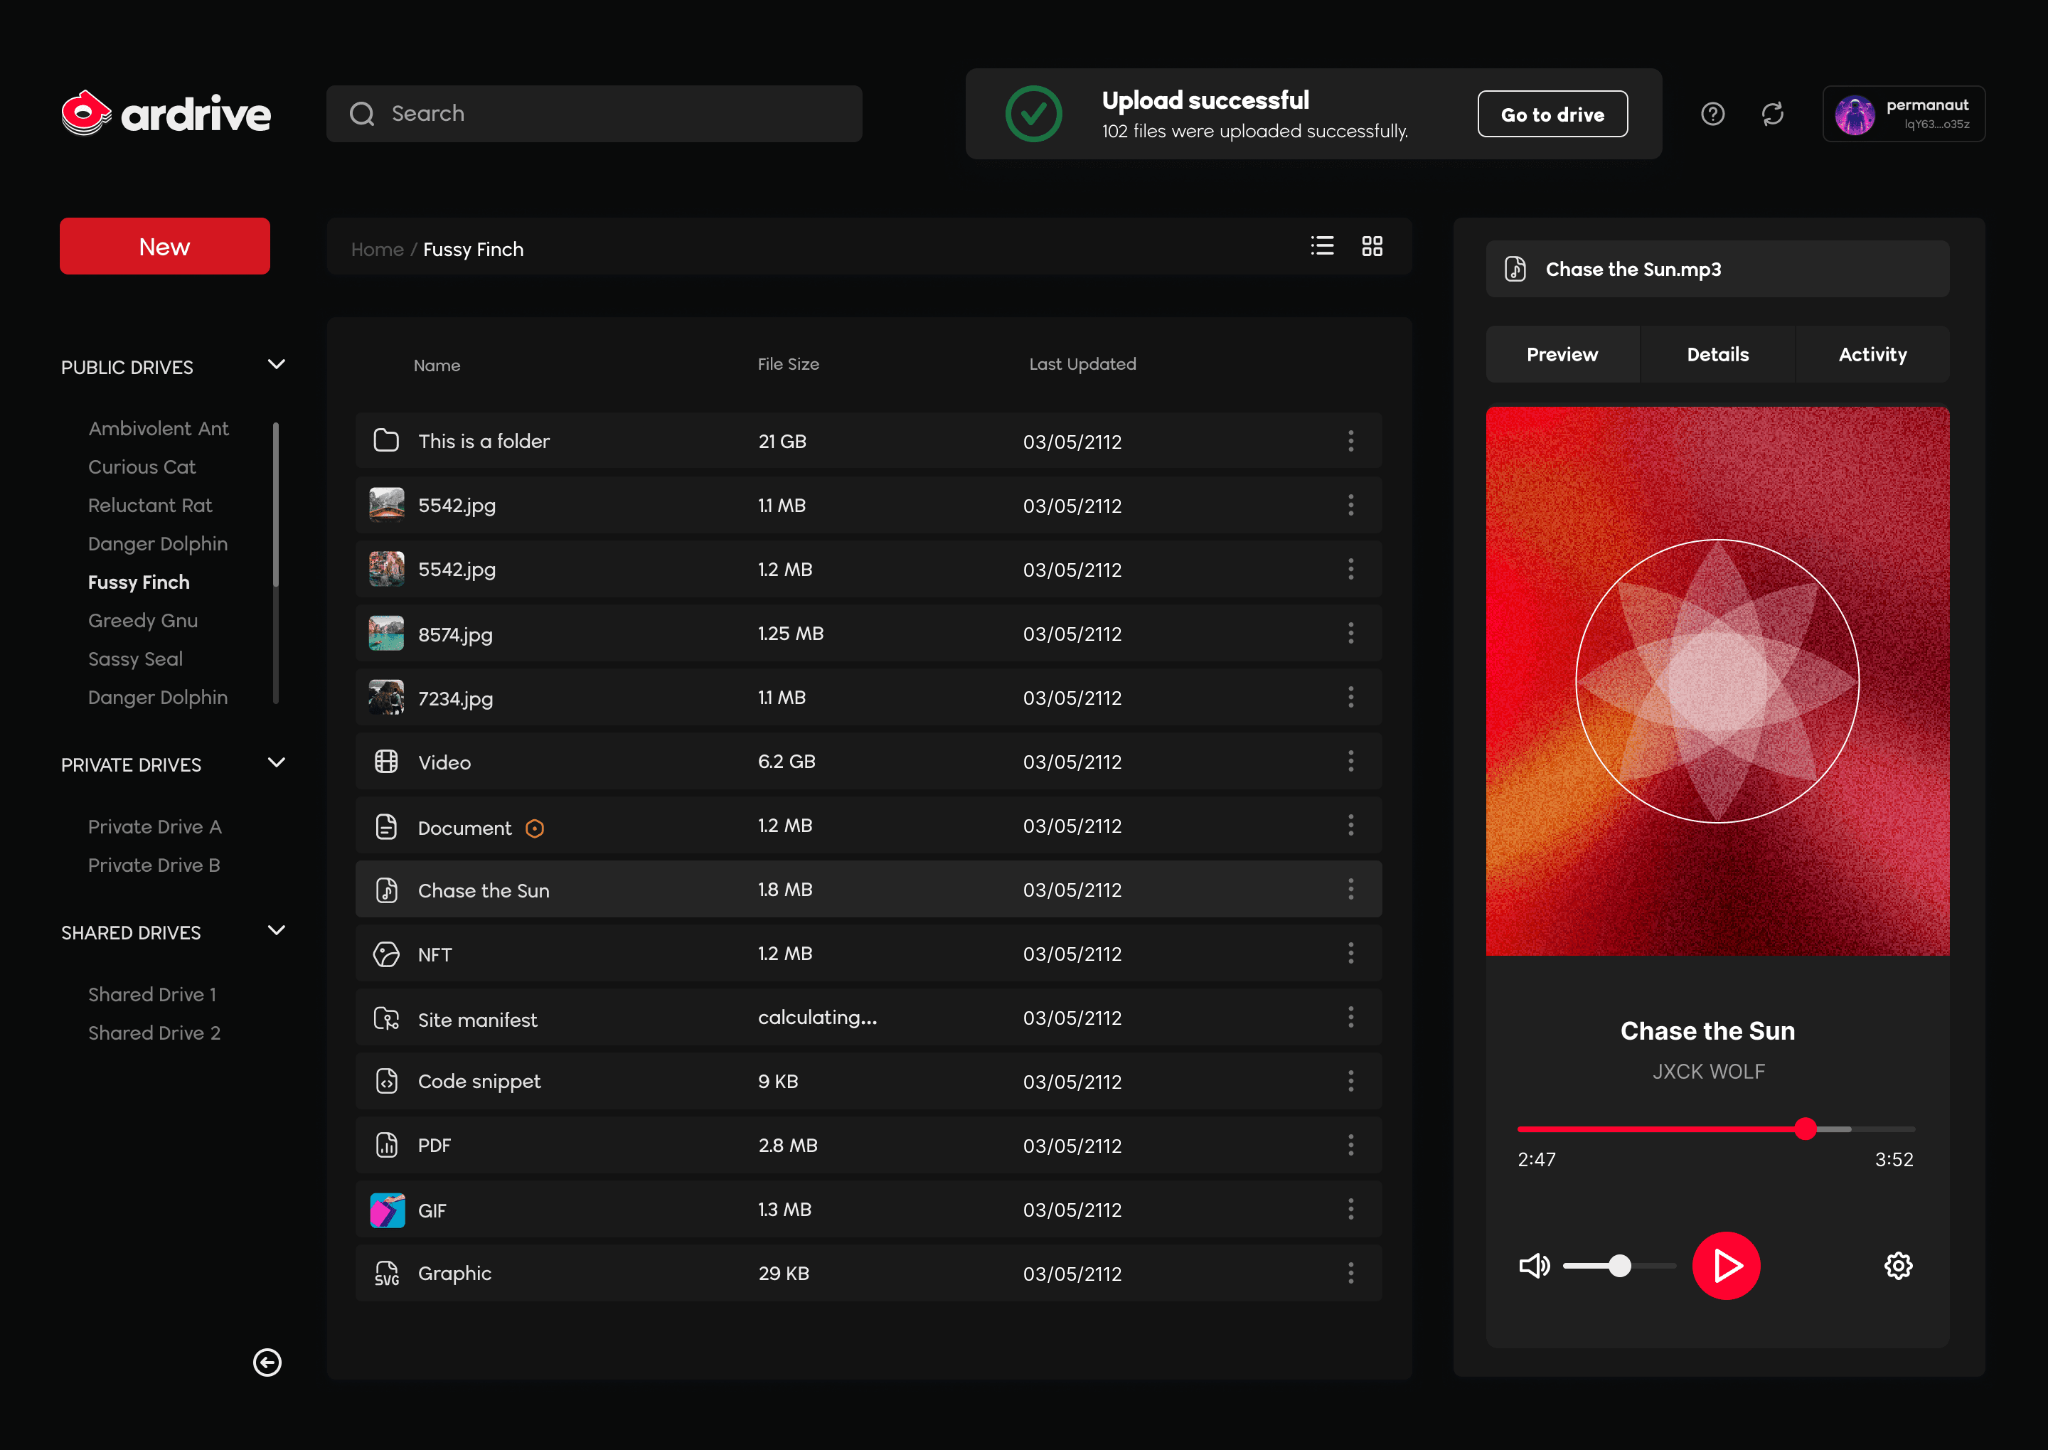
Task: Click the volume slider knob
Action: 1620,1266
